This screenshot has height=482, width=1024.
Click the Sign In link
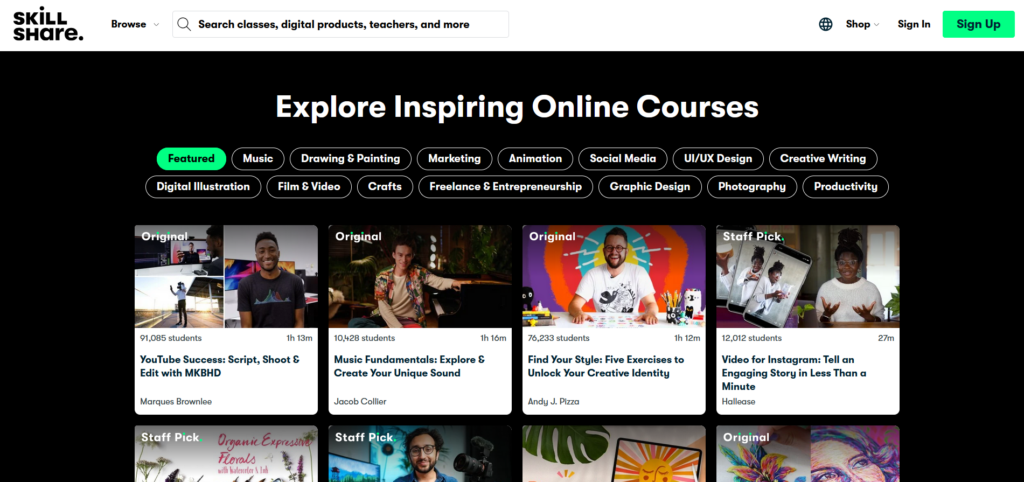click(x=913, y=24)
